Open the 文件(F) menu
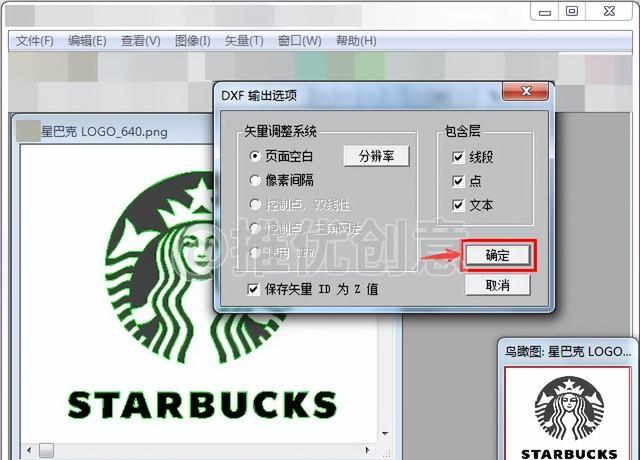Screen dimensions: 640x460 [x=35, y=41]
